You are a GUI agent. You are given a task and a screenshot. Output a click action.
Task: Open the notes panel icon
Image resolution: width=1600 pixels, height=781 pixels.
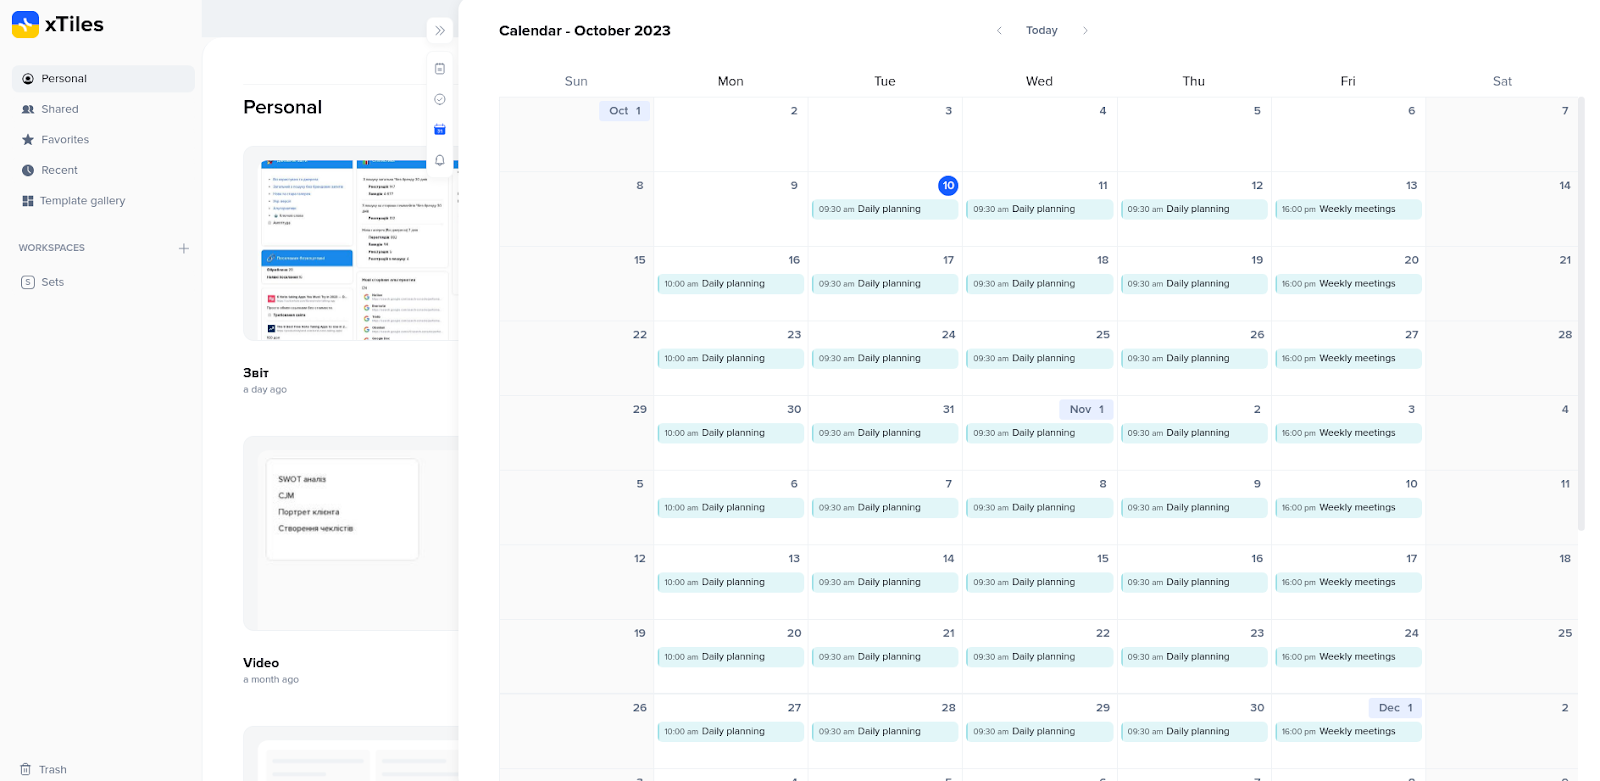coord(440,68)
